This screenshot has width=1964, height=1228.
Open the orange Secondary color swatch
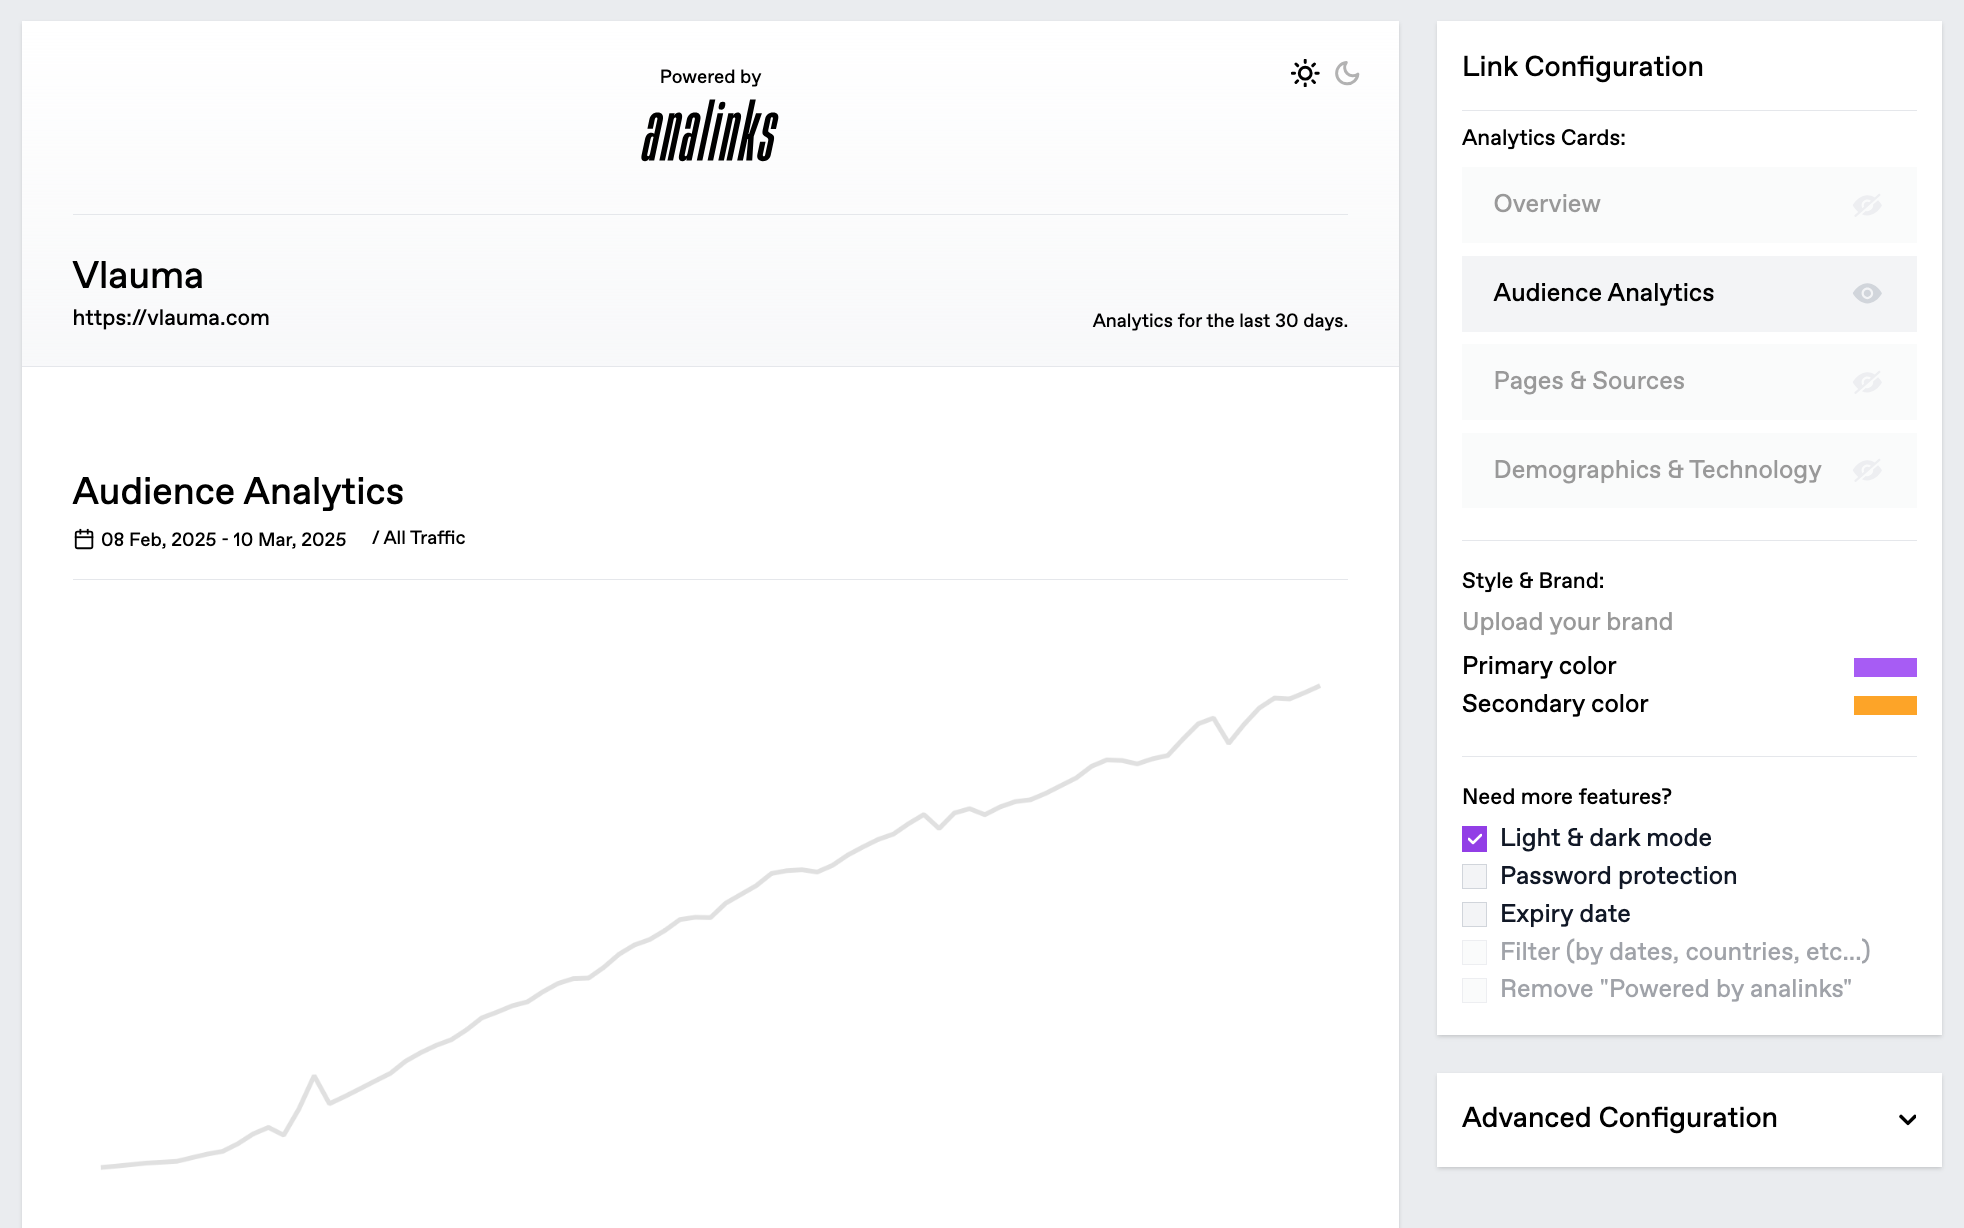coord(1884,705)
